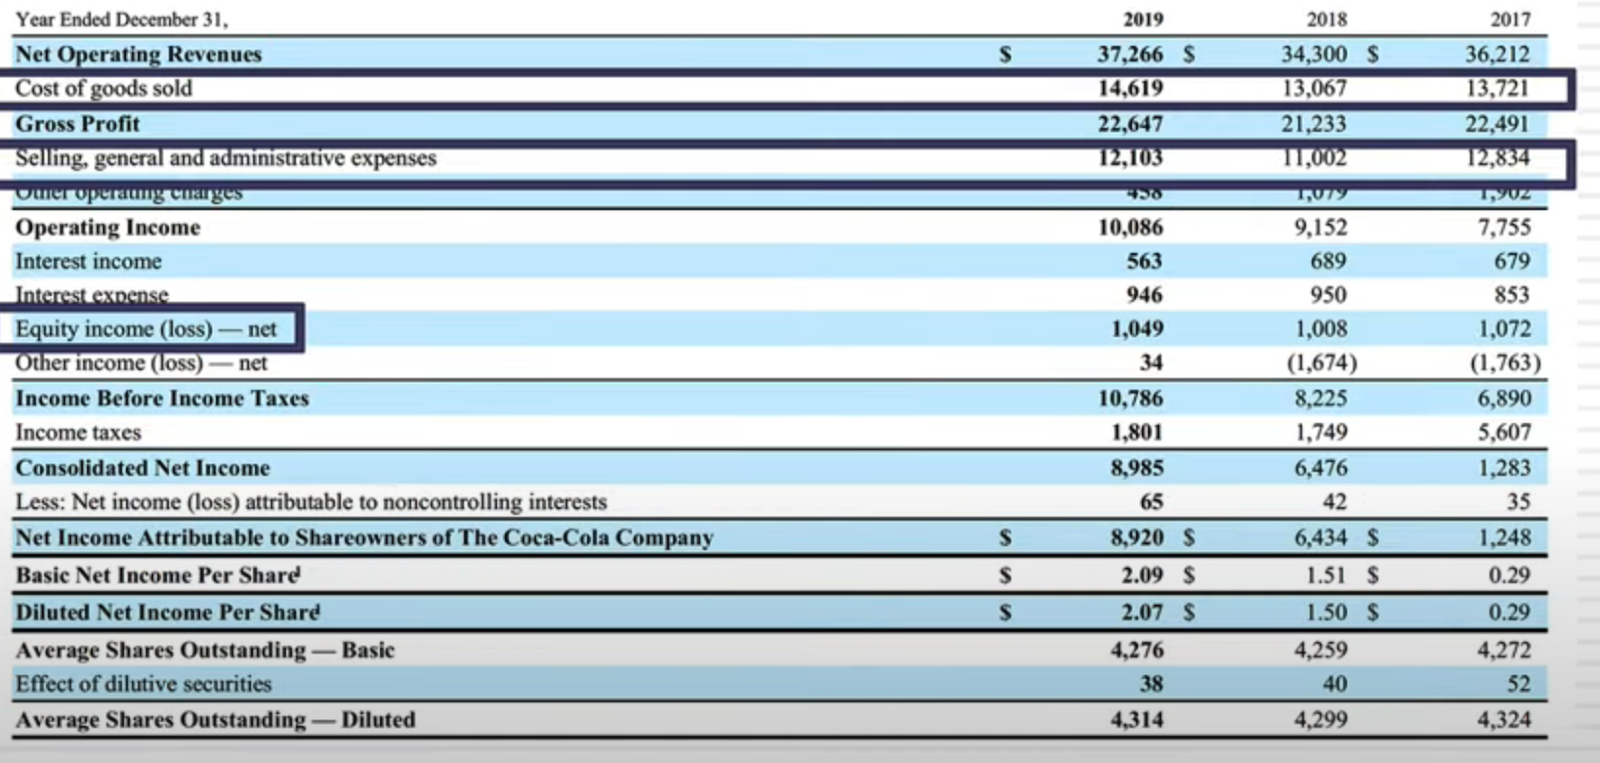Click 2017 dilutive securities value 52
Image resolution: width=1600 pixels, height=763 pixels.
click(1519, 684)
